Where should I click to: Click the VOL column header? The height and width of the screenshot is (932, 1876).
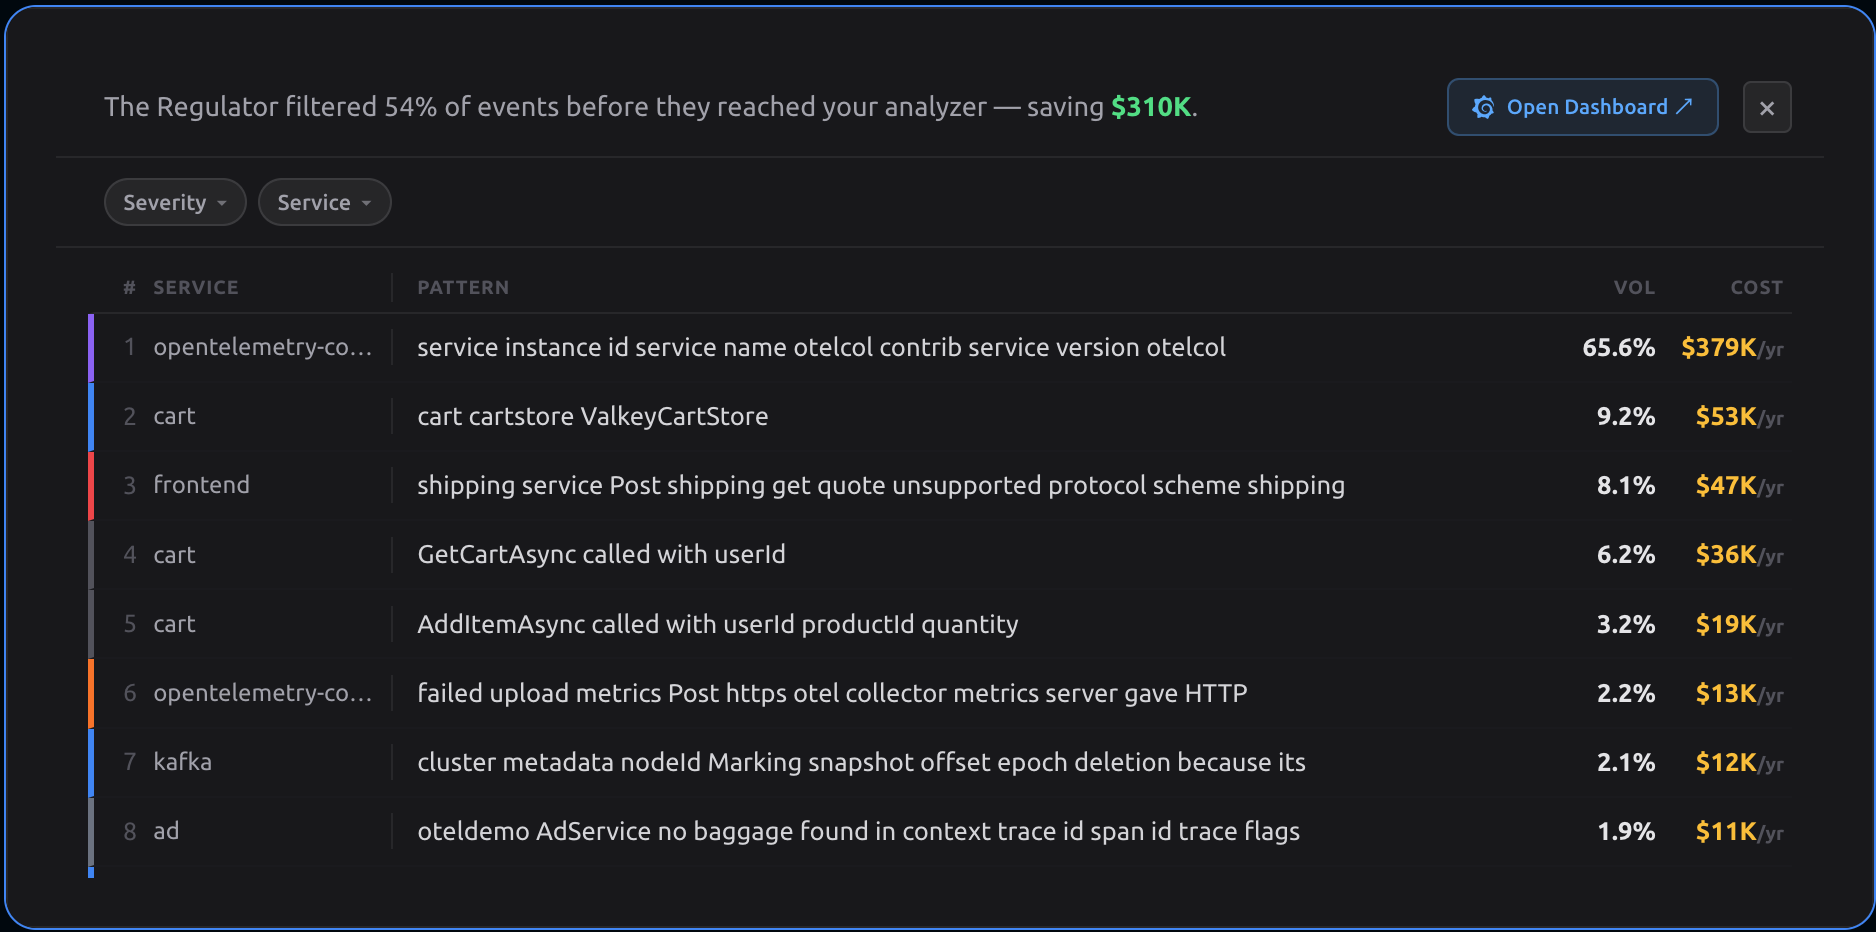coord(1633,288)
